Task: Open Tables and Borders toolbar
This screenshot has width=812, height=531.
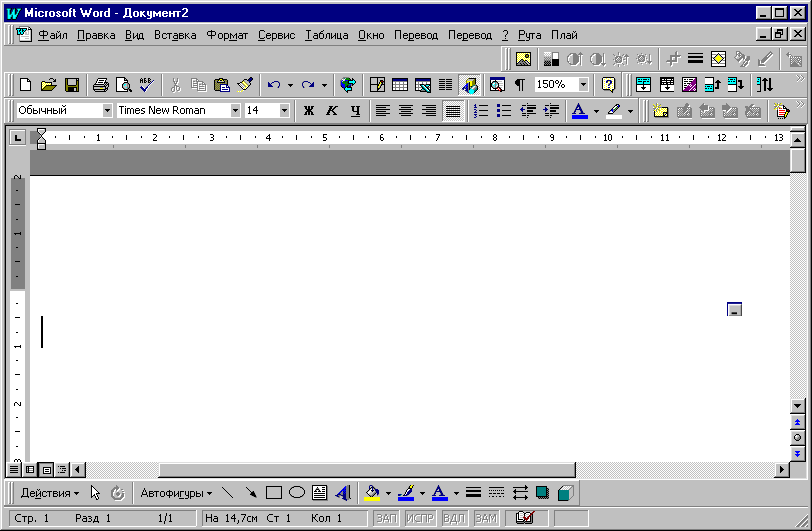Action: 377,84
